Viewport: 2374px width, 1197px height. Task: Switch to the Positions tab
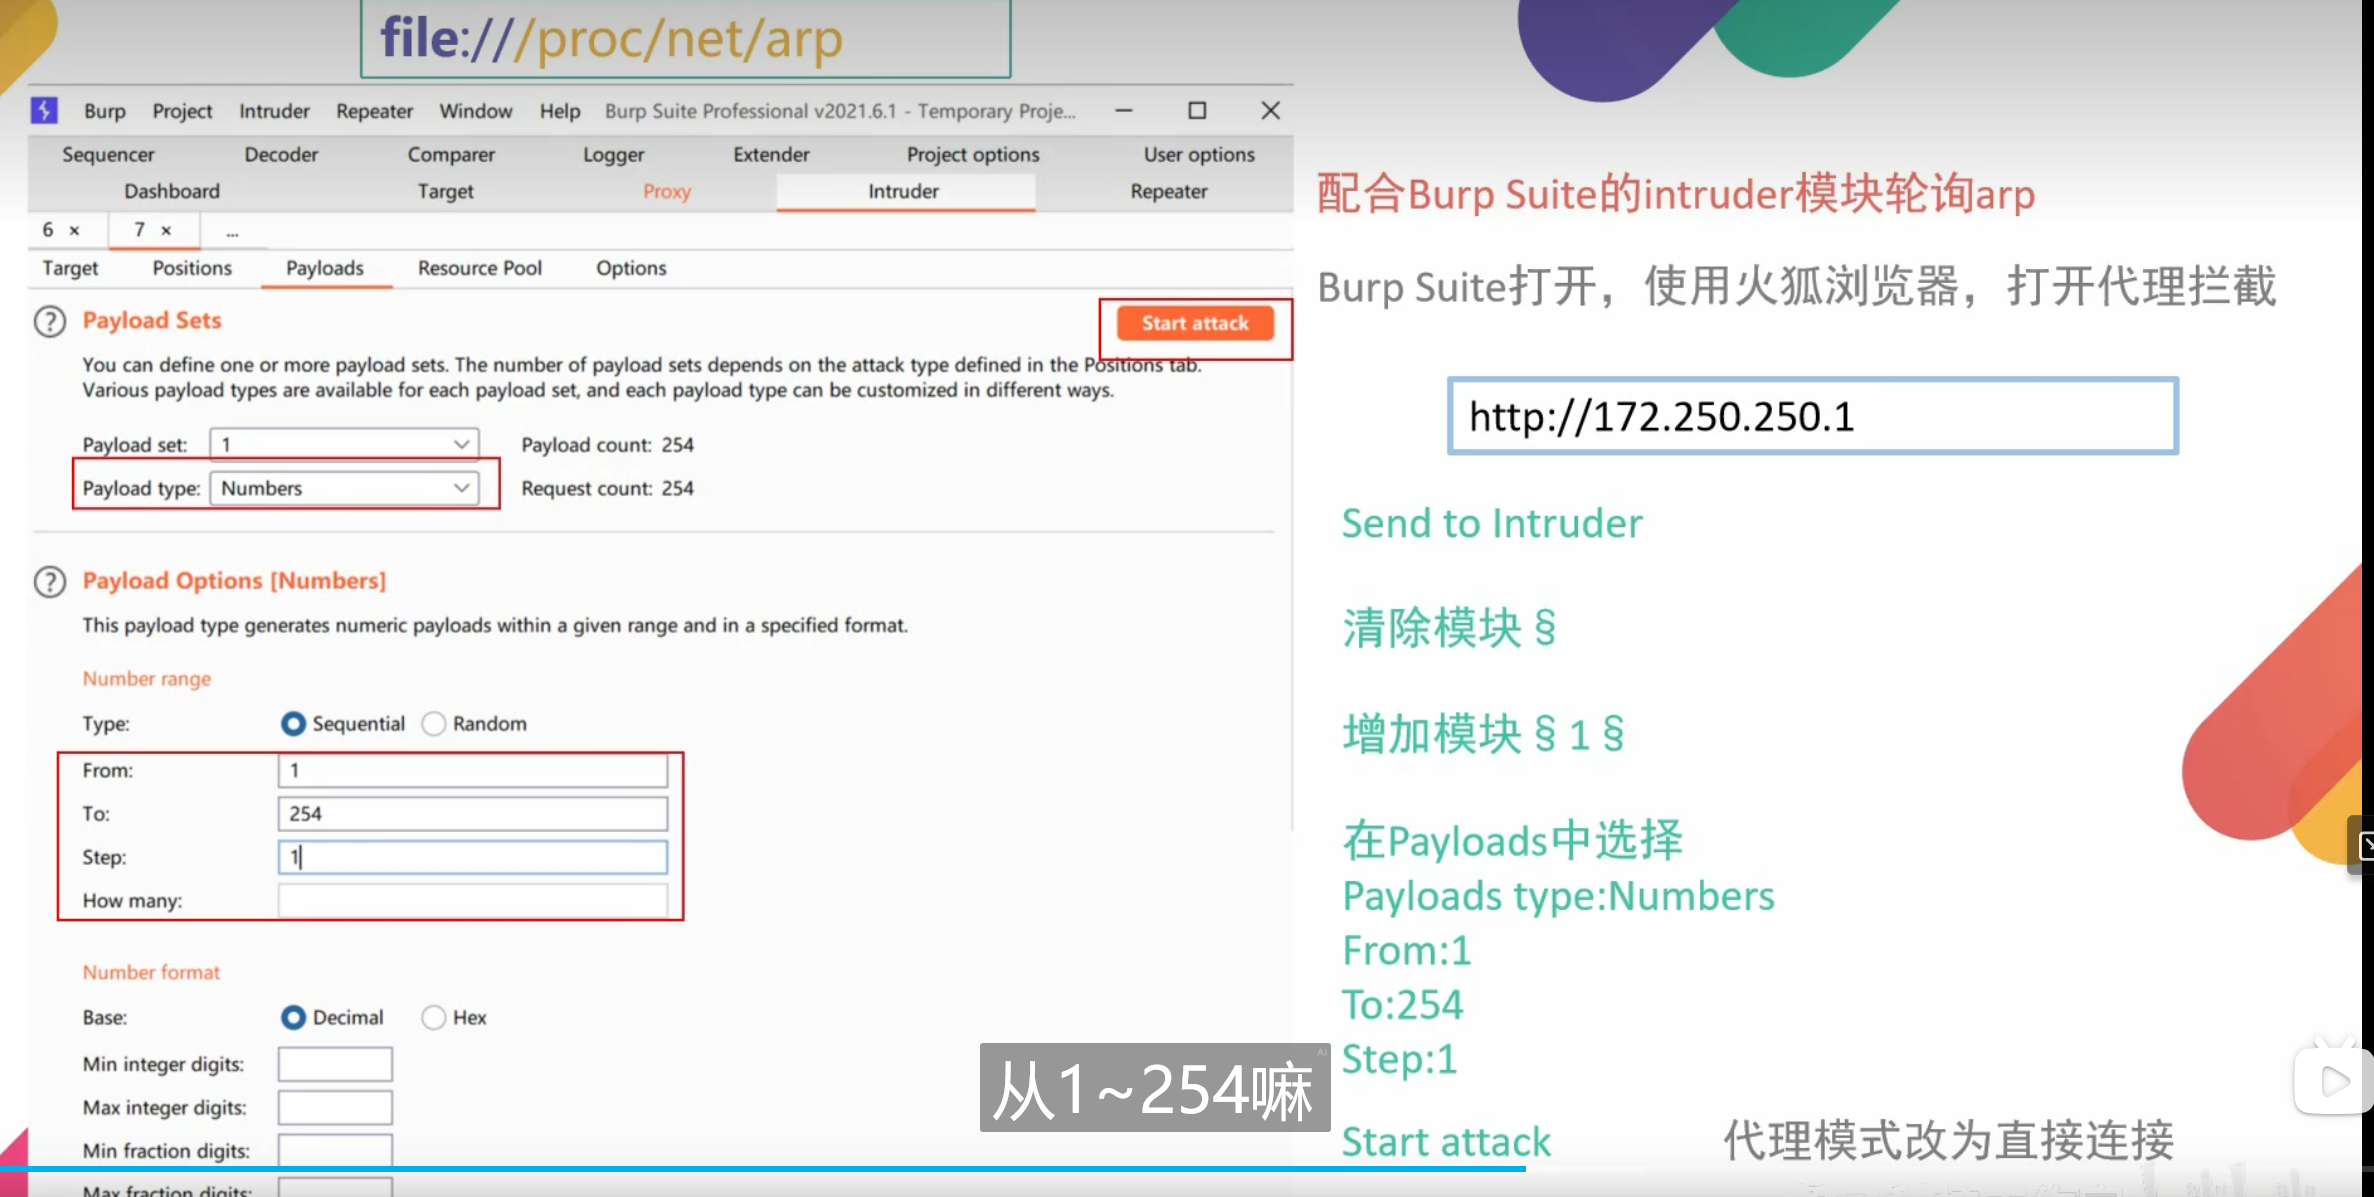coord(191,268)
